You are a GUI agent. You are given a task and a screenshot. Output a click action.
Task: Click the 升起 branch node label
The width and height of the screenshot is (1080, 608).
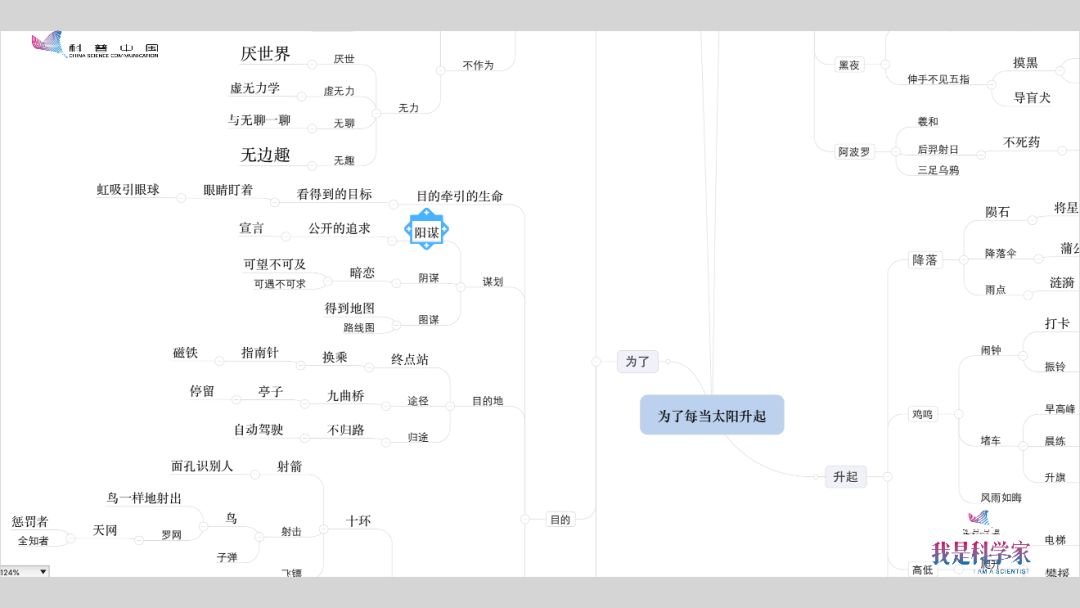(845, 477)
